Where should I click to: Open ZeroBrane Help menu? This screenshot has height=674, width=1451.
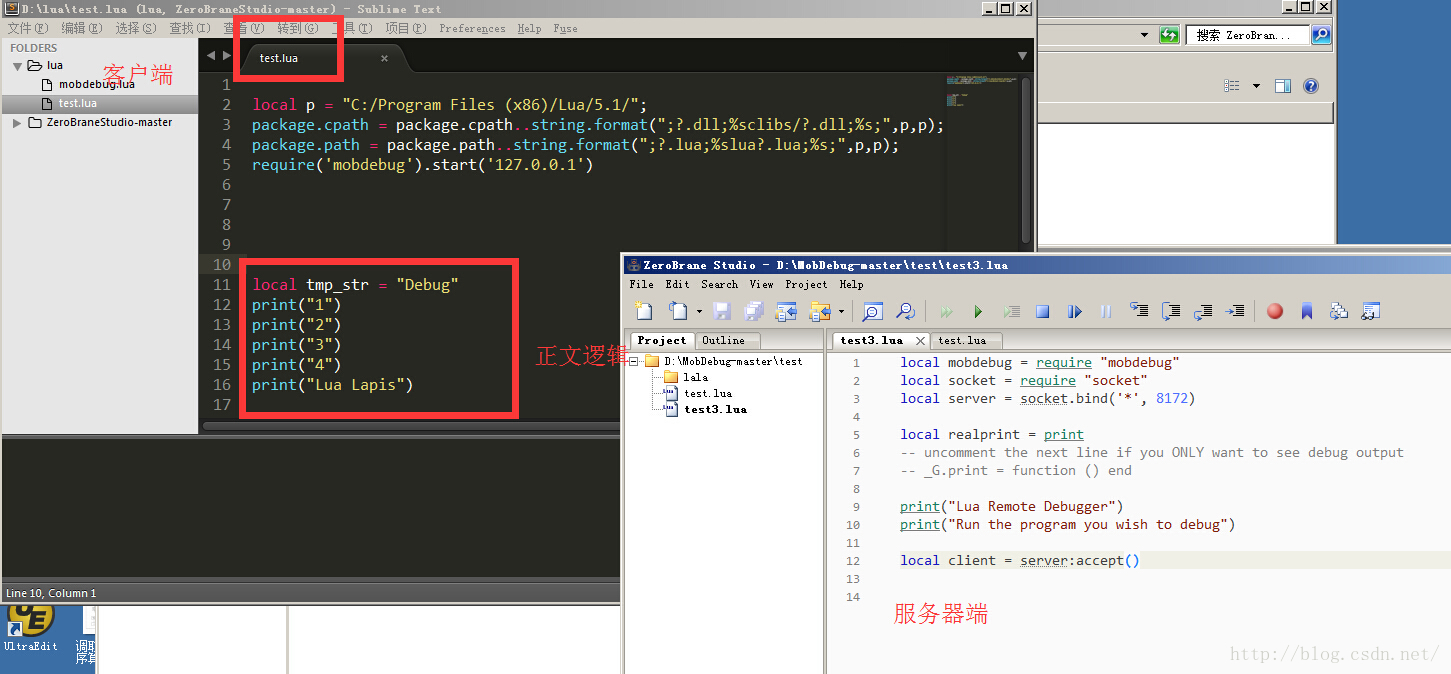851,285
